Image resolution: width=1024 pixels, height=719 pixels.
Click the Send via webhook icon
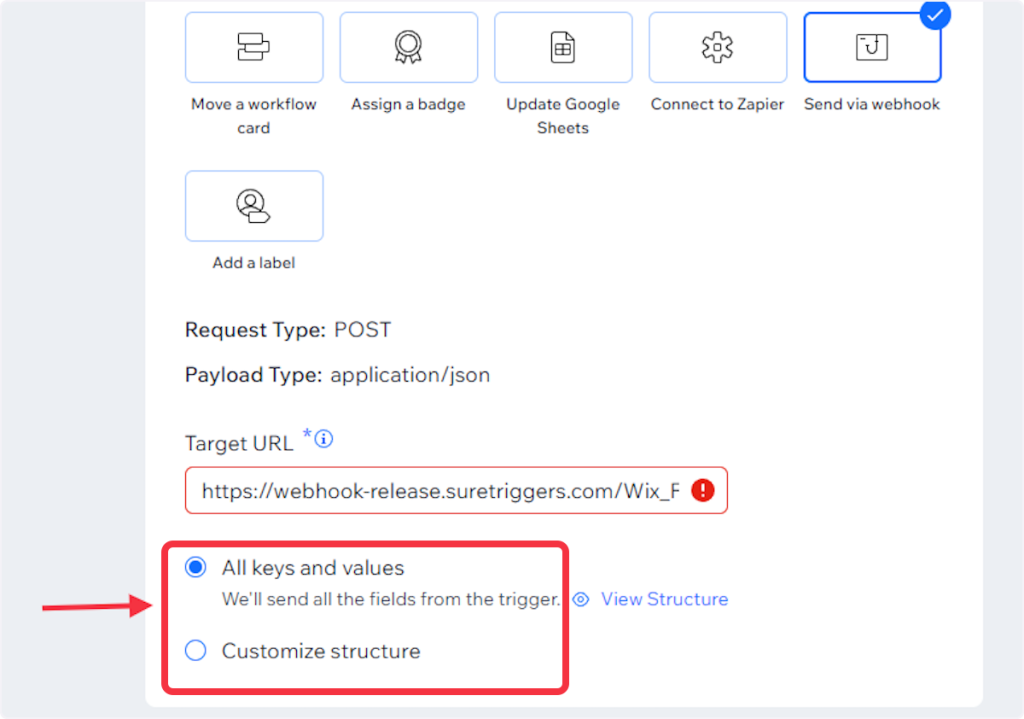click(x=872, y=47)
